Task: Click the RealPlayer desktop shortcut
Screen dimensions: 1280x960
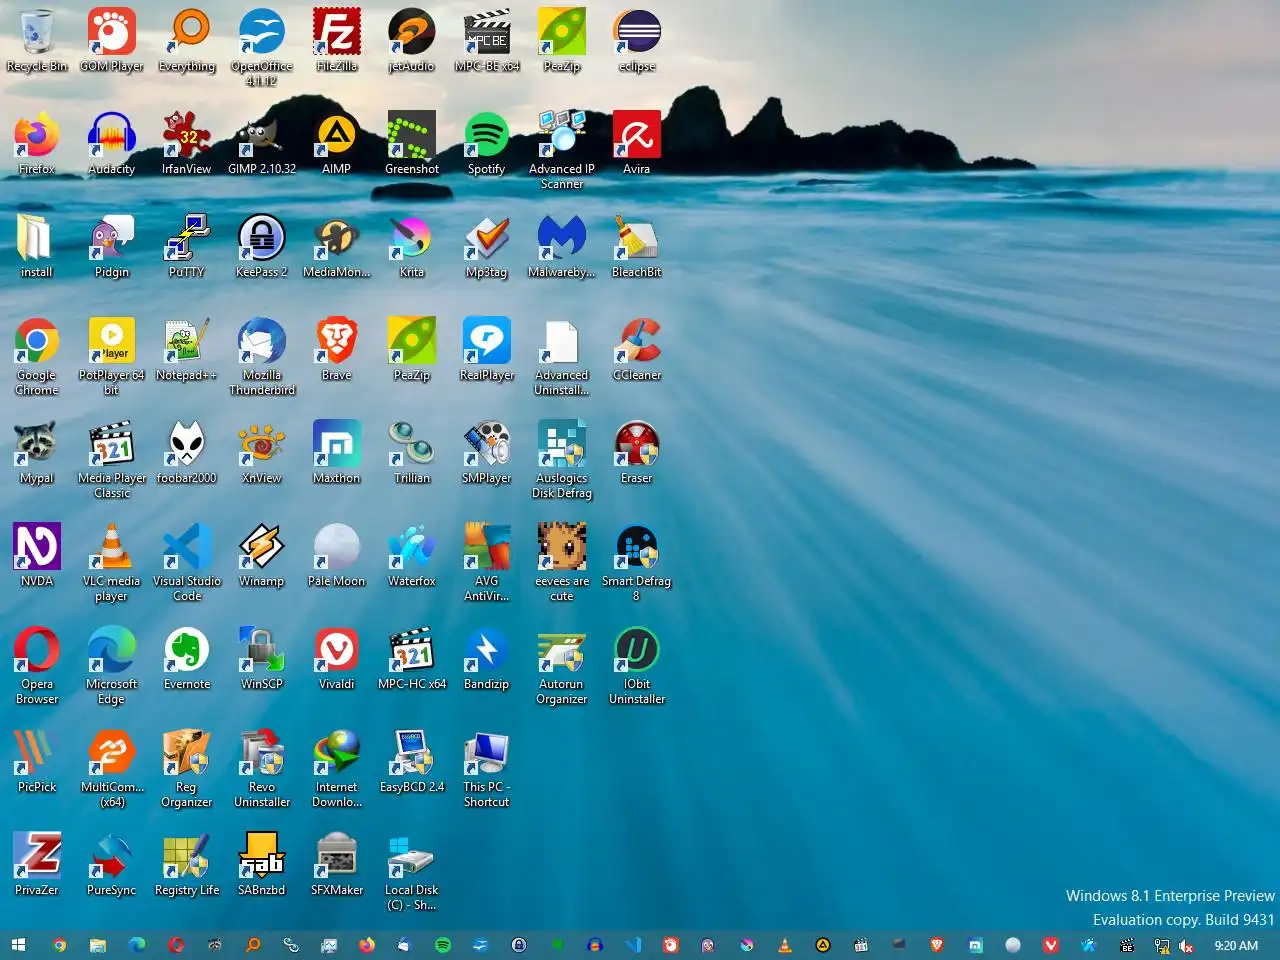Action: 487,351
